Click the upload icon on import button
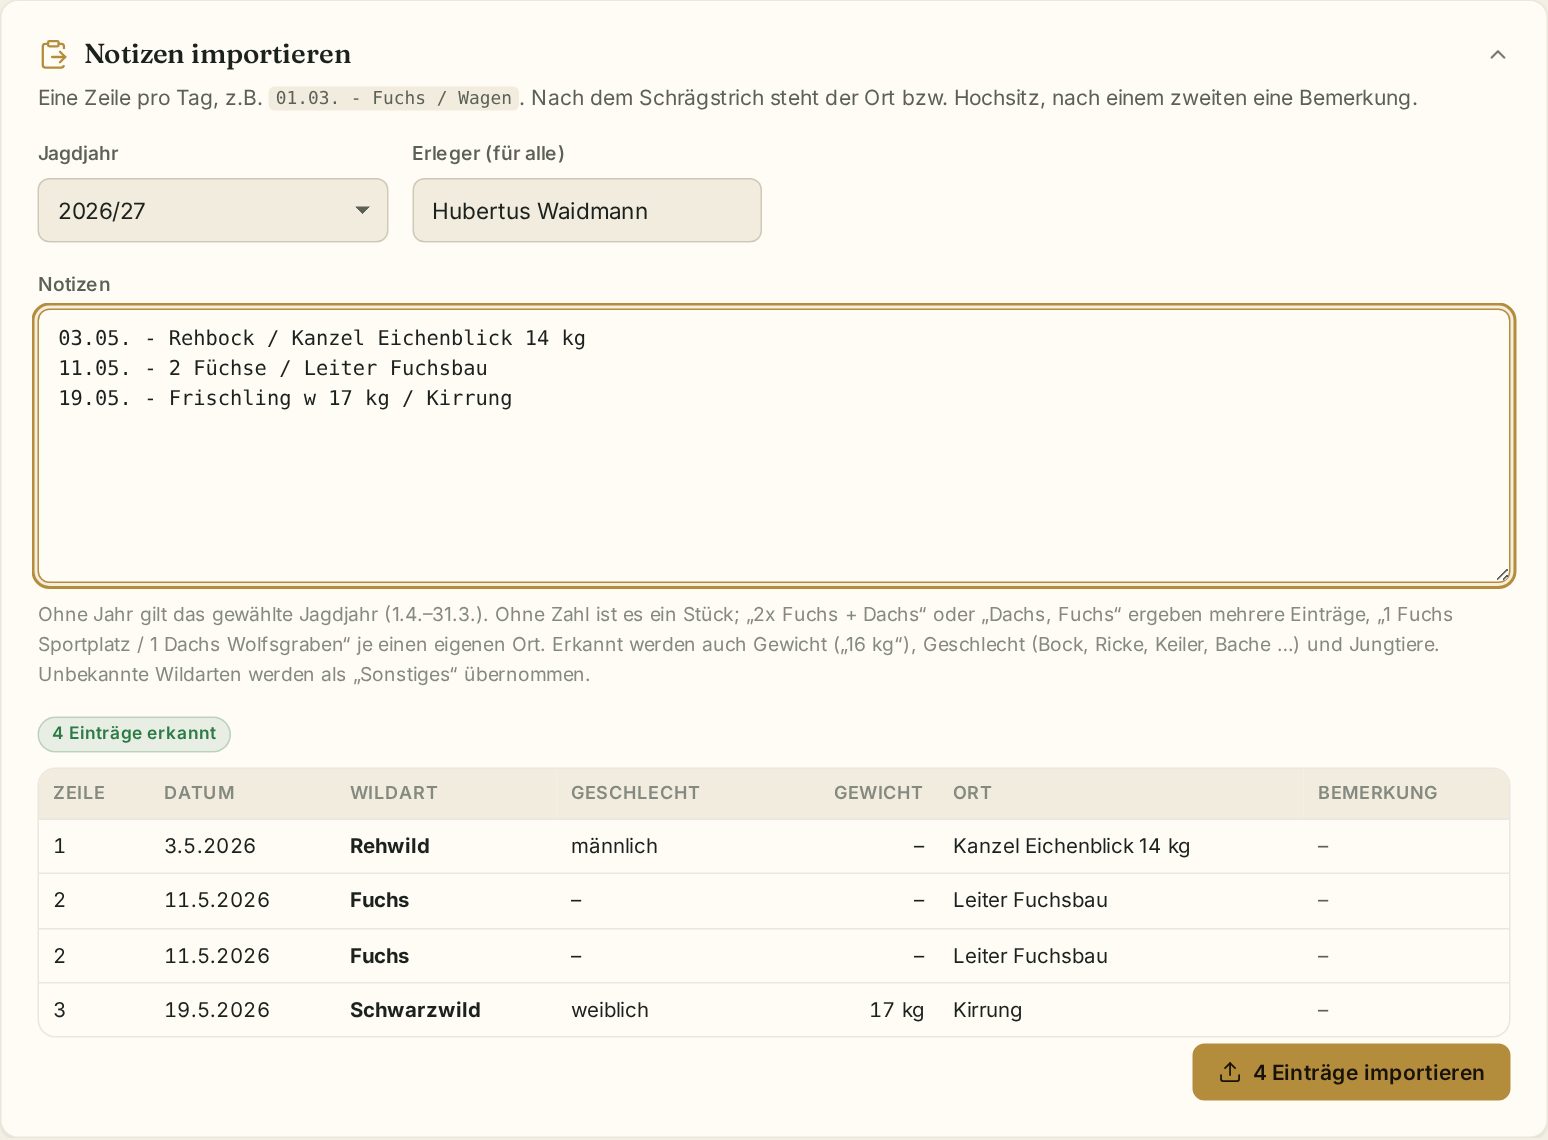Viewport: 1548px width, 1140px height. click(1230, 1072)
